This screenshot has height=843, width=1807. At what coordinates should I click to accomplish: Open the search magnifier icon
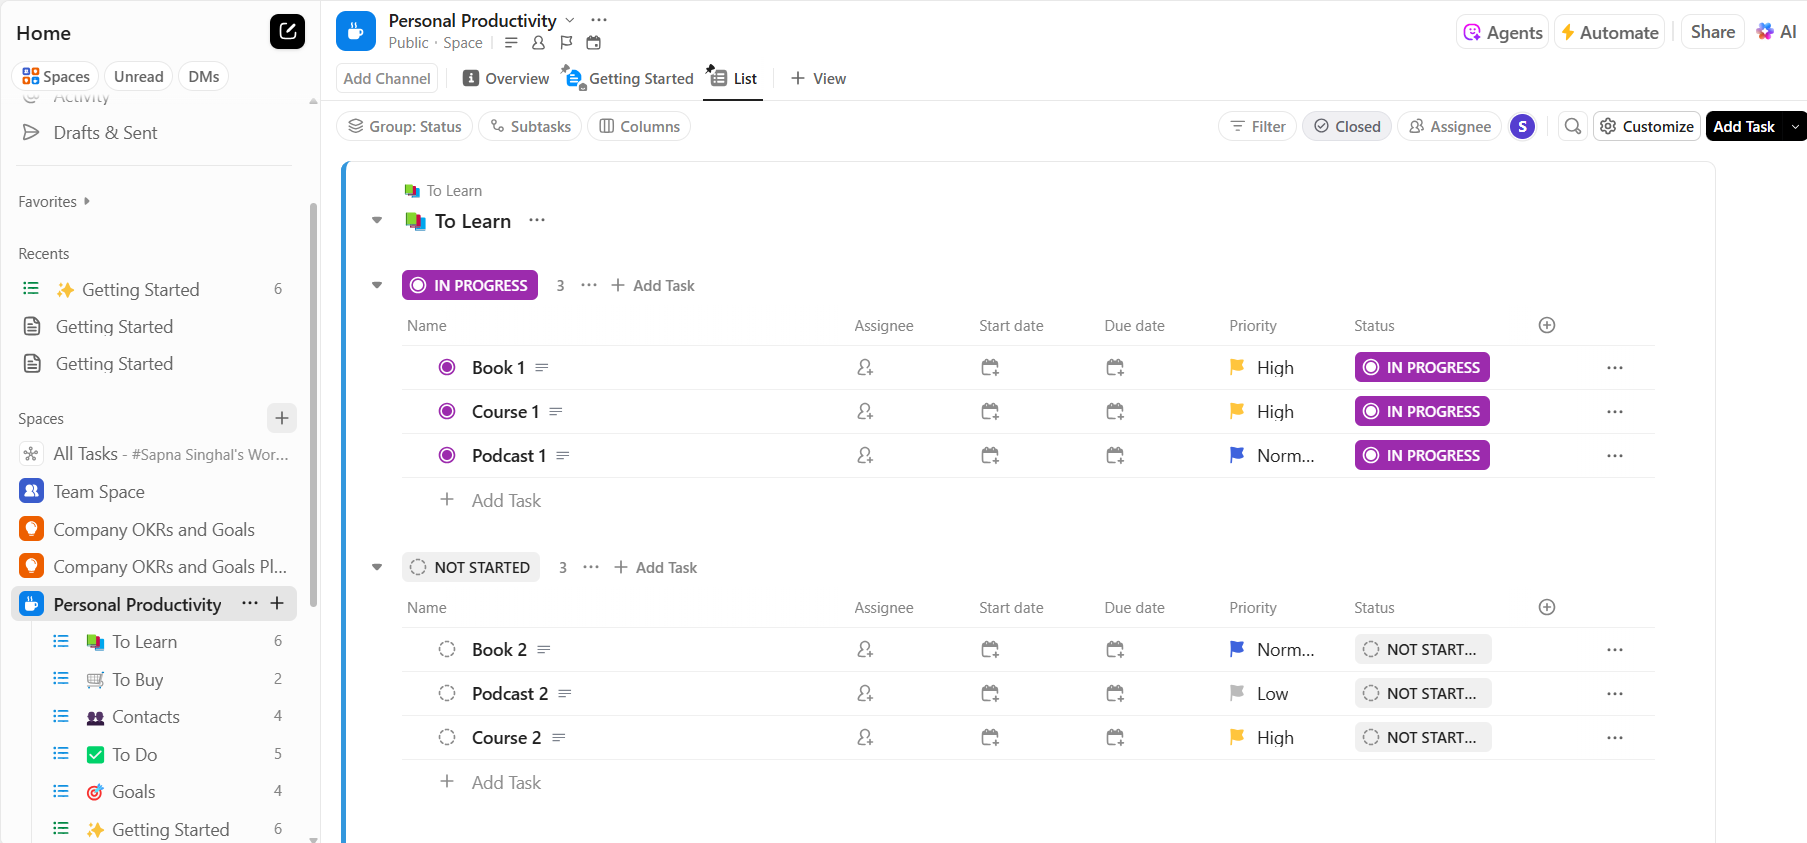coord(1573,127)
